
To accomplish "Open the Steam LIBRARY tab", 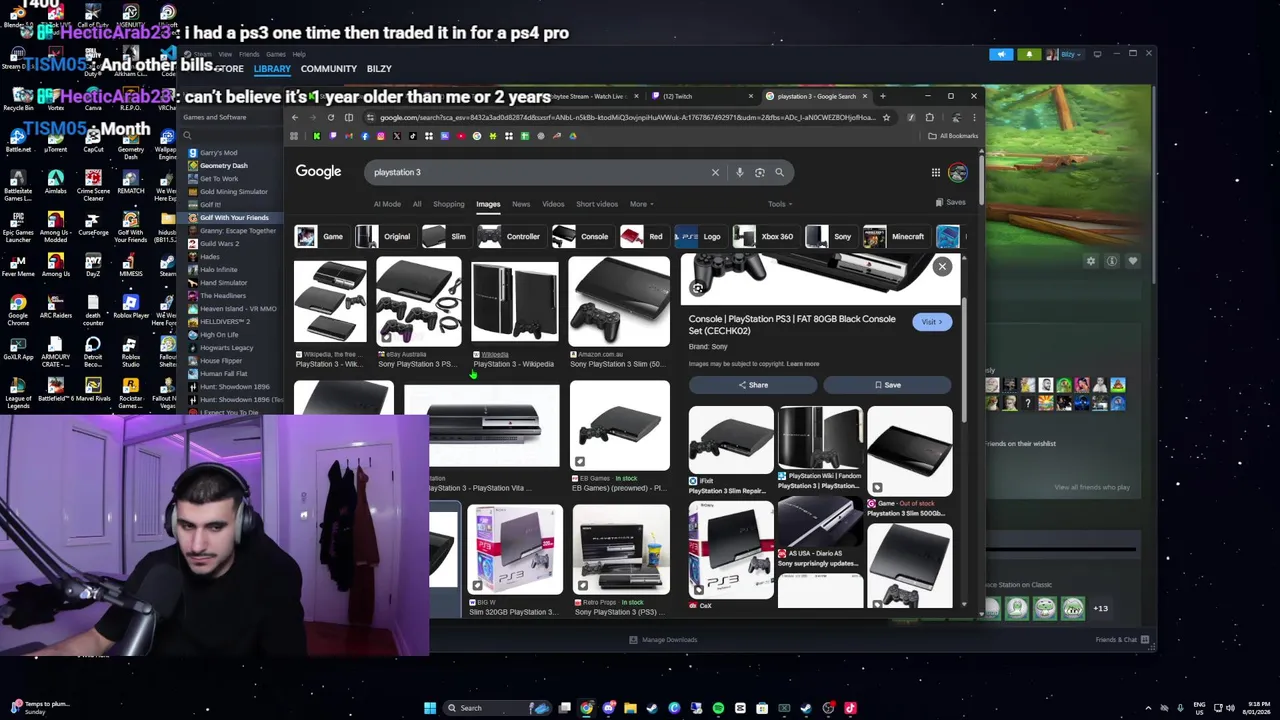I will point(272,69).
